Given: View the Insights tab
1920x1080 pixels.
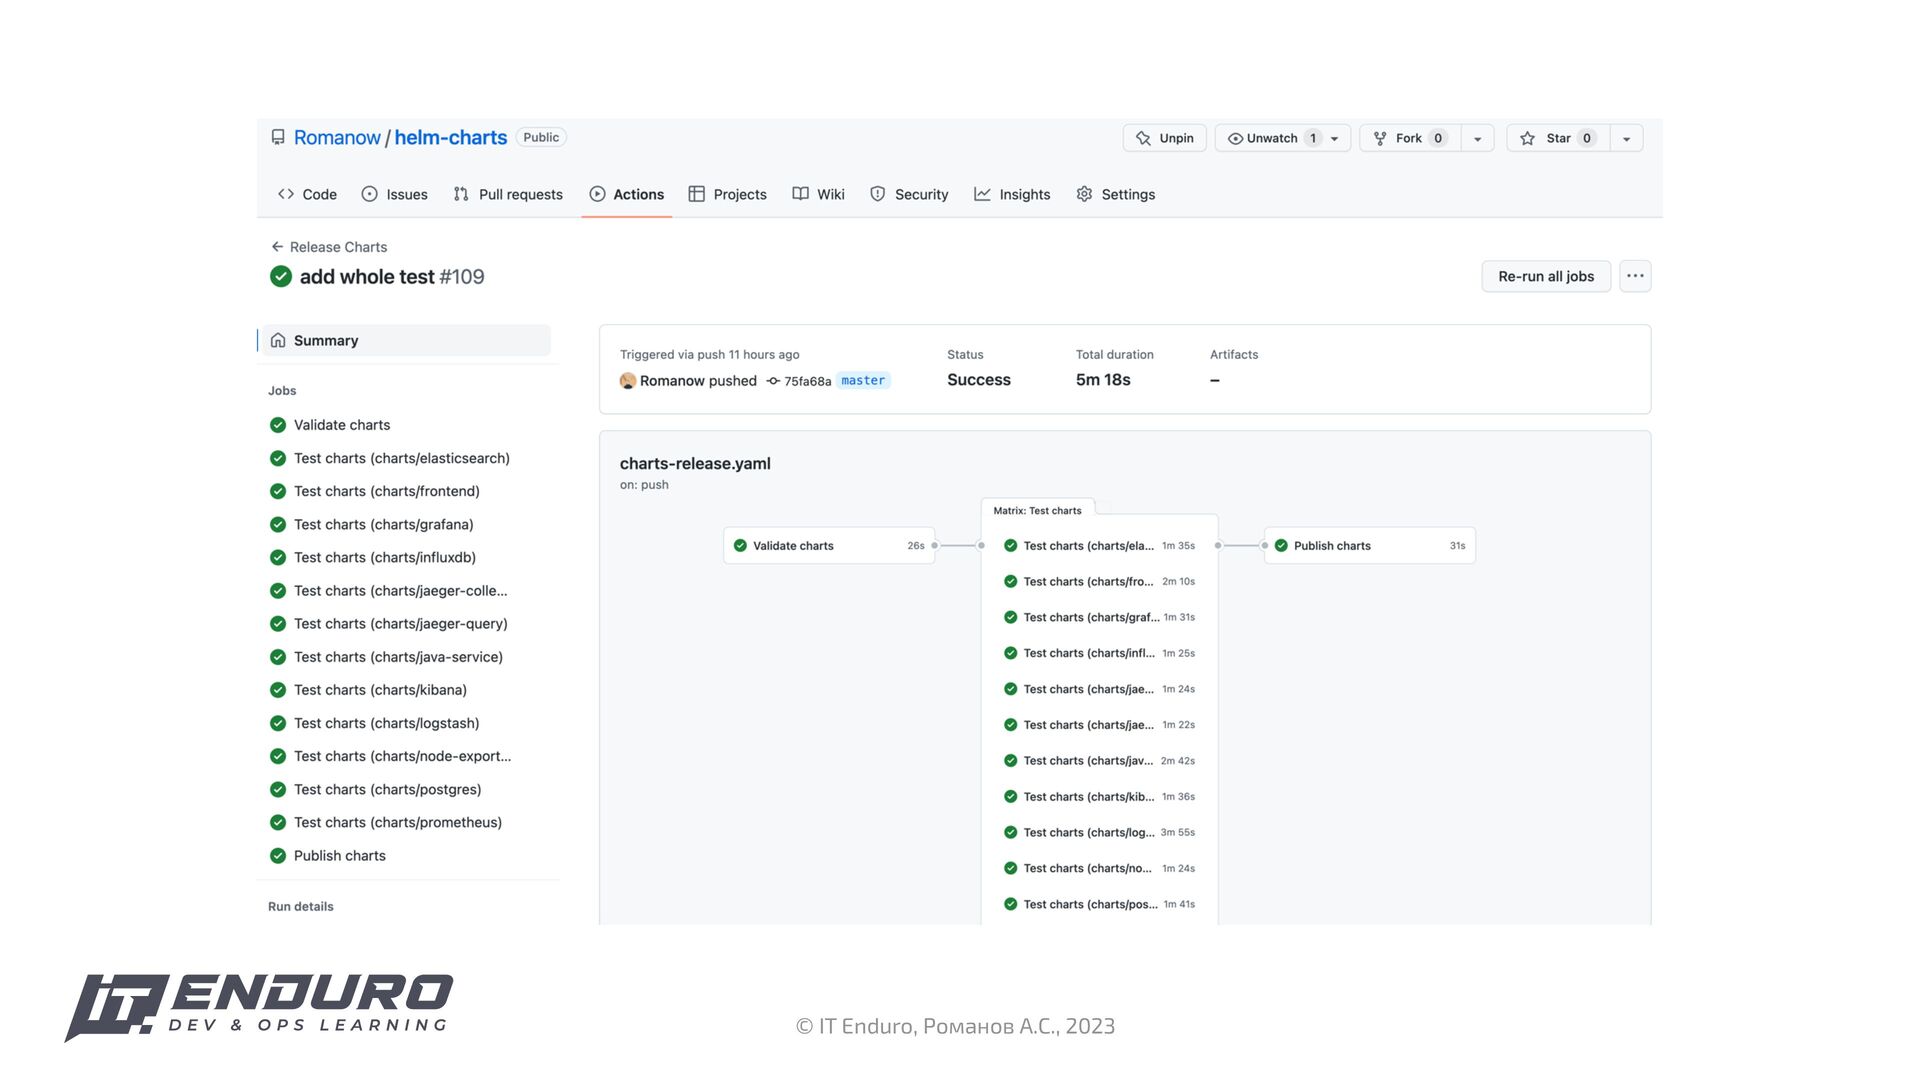Looking at the screenshot, I should [x=1012, y=194].
